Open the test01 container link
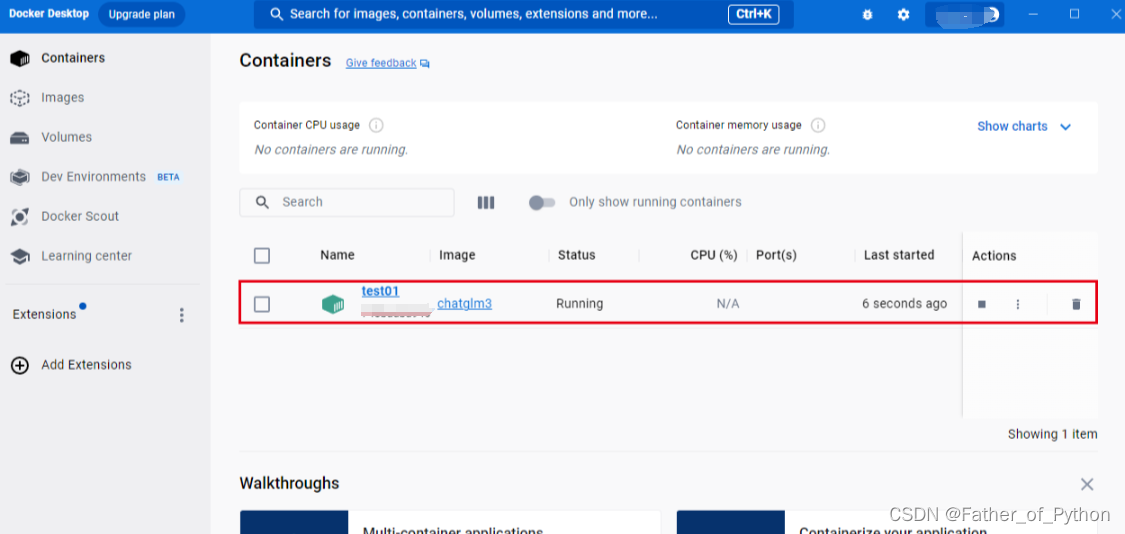1125x534 pixels. pos(380,291)
